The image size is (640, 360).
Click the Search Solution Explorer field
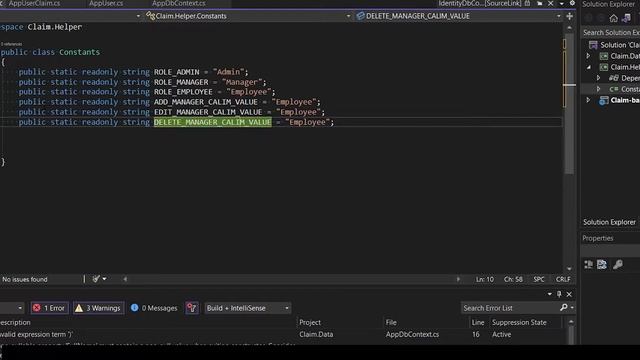[611, 33]
